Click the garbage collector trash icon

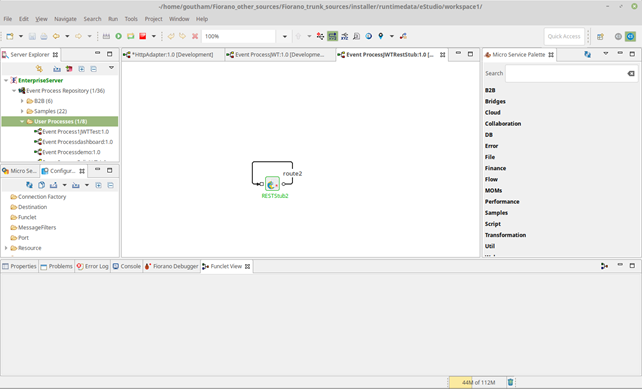511,382
